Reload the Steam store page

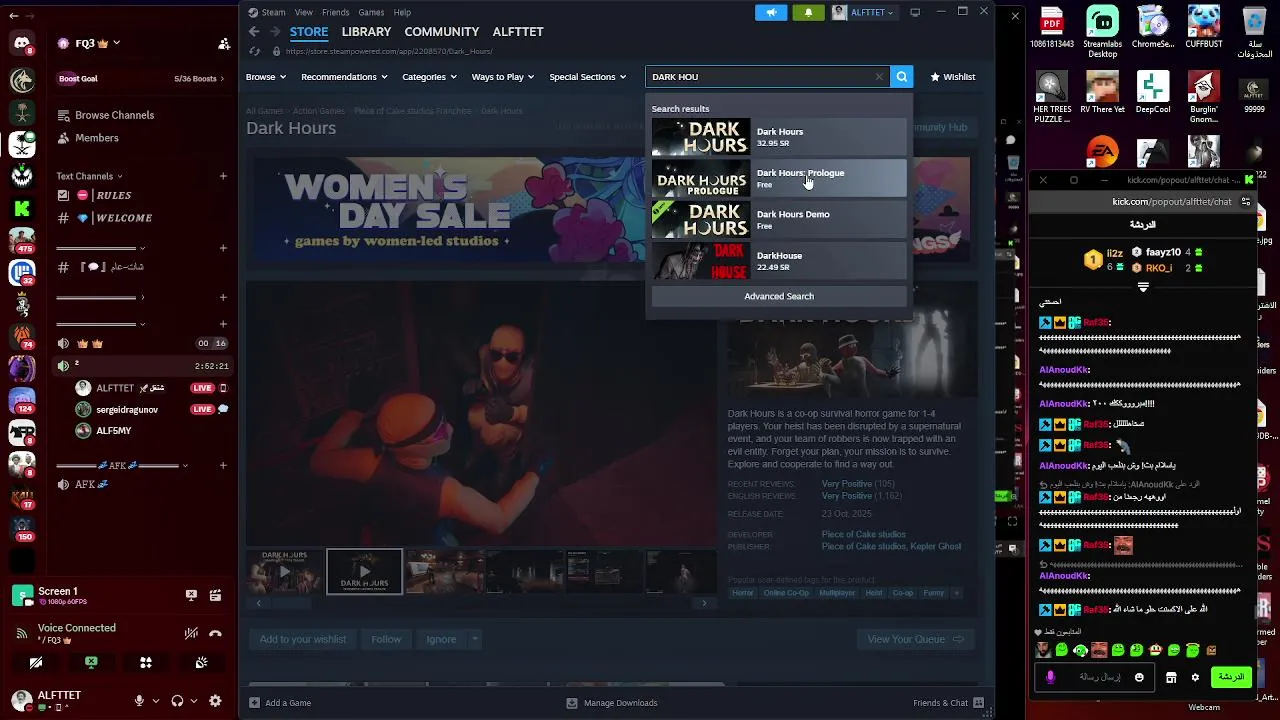click(x=254, y=51)
